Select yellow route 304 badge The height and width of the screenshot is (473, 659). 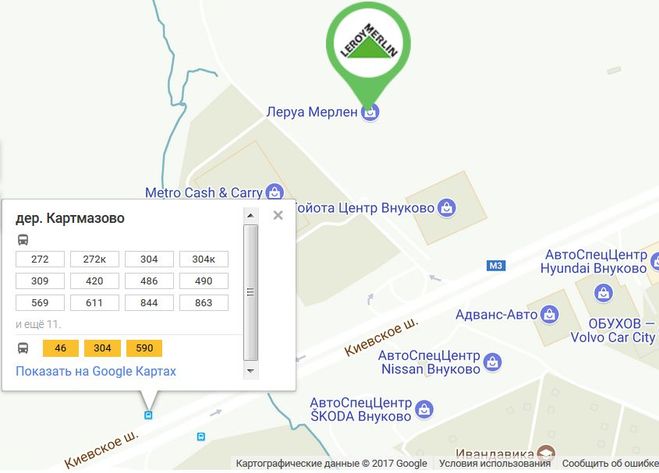click(102, 348)
